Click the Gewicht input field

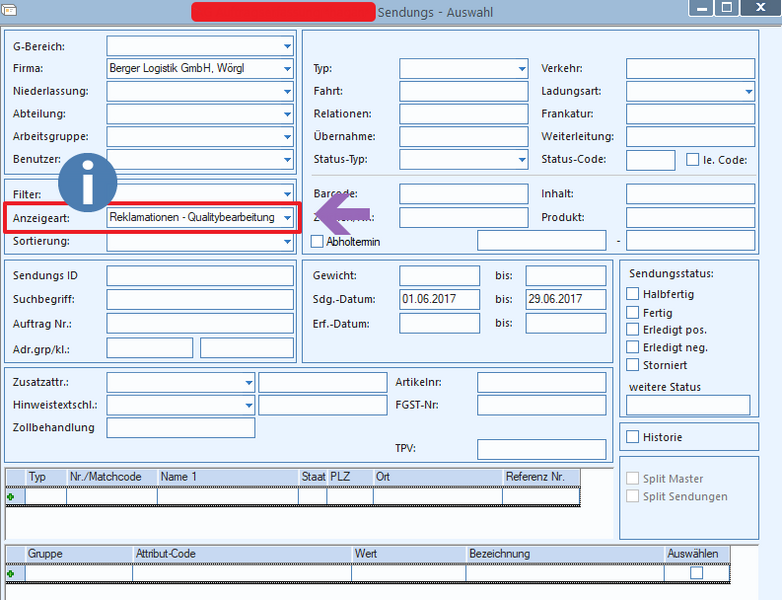coord(439,275)
